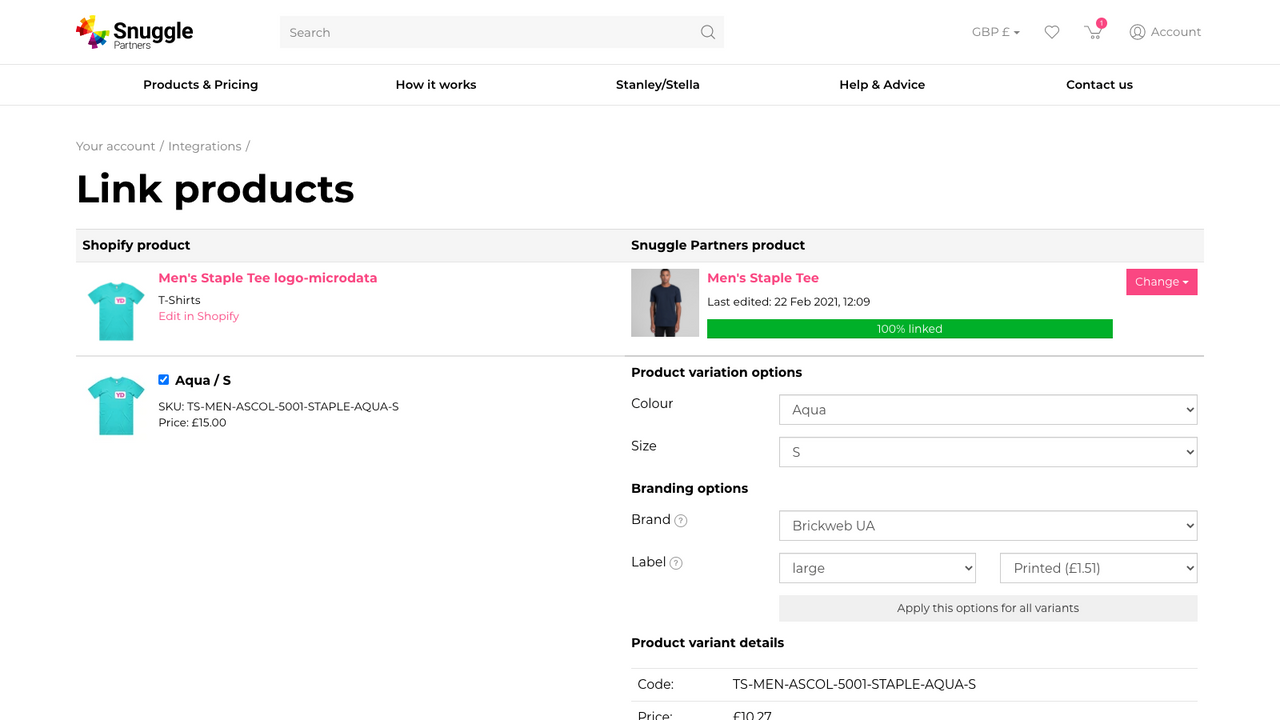
Task: Open the Change dropdown button
Action: tap(1161, 282)
